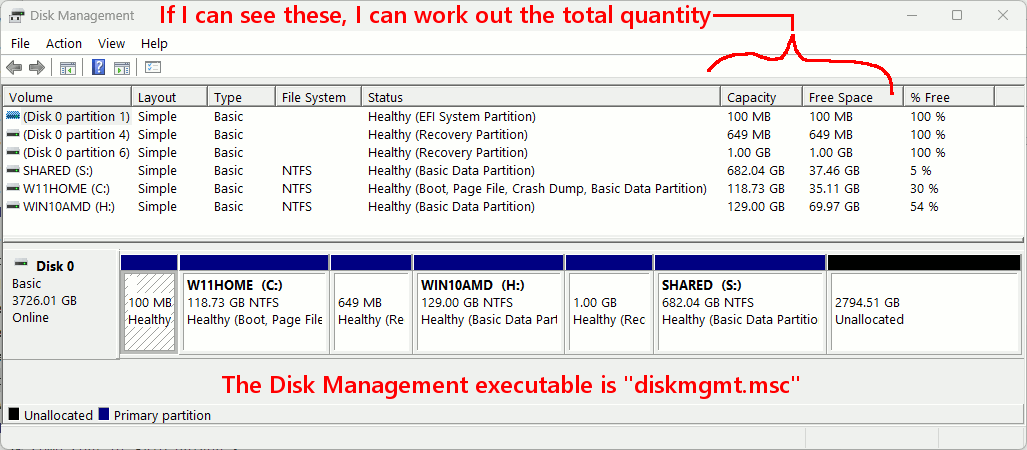The image size is (1027, 450).
Task: Select the 'SHARED (S:)' name in volume list
Action: point(56,171)
